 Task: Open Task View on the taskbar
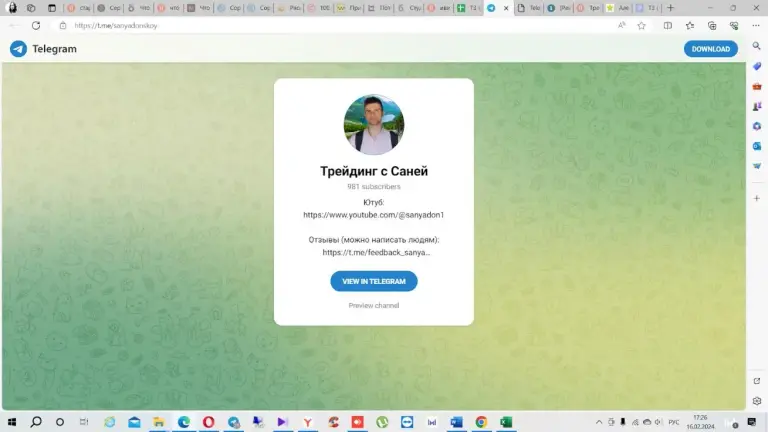(x=84, y=422)
